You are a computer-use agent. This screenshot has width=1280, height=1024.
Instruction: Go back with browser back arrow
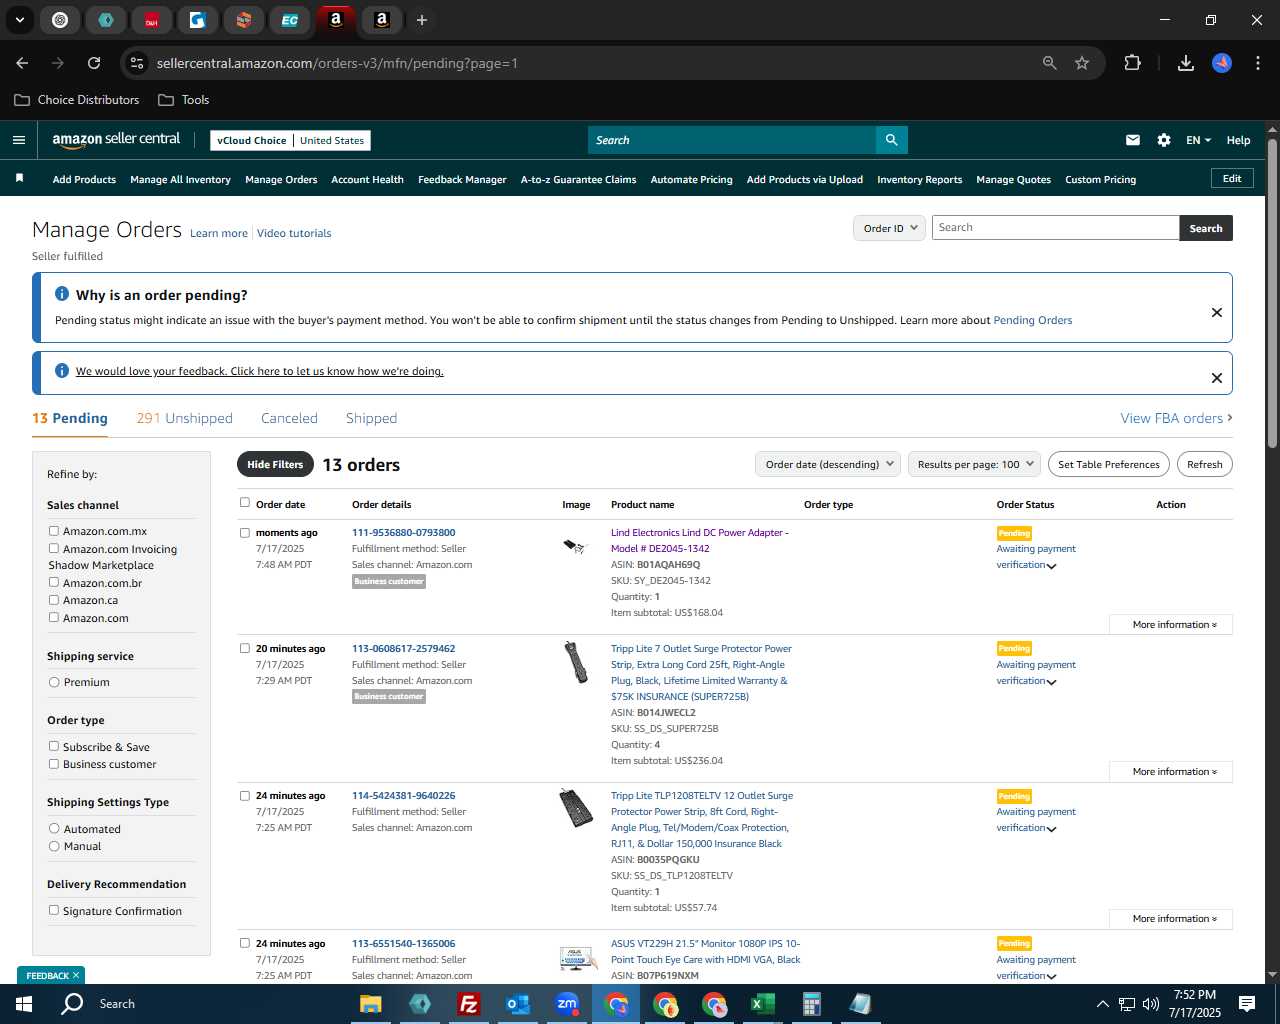(22, 63)
